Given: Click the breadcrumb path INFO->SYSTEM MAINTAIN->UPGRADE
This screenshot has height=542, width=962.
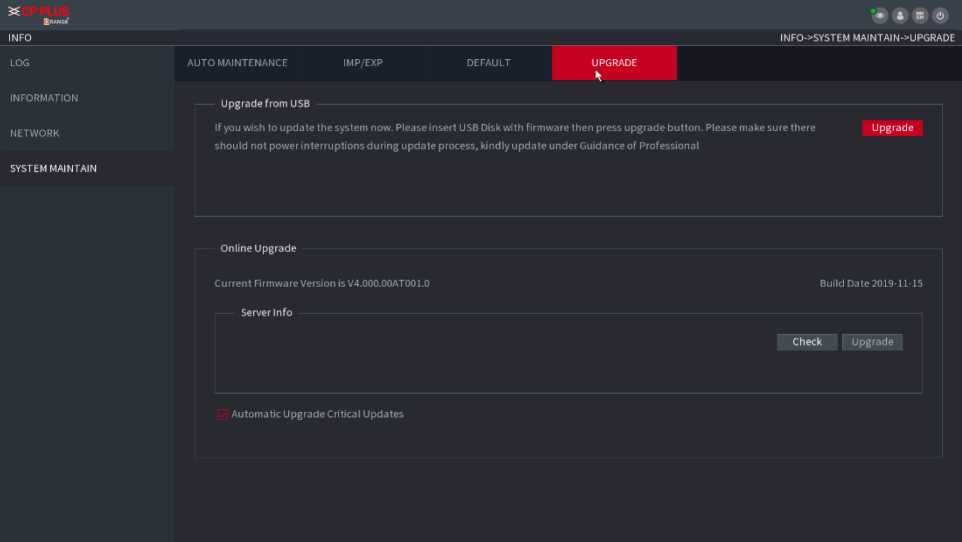Looking at the screenshot, I should [867, 38].
